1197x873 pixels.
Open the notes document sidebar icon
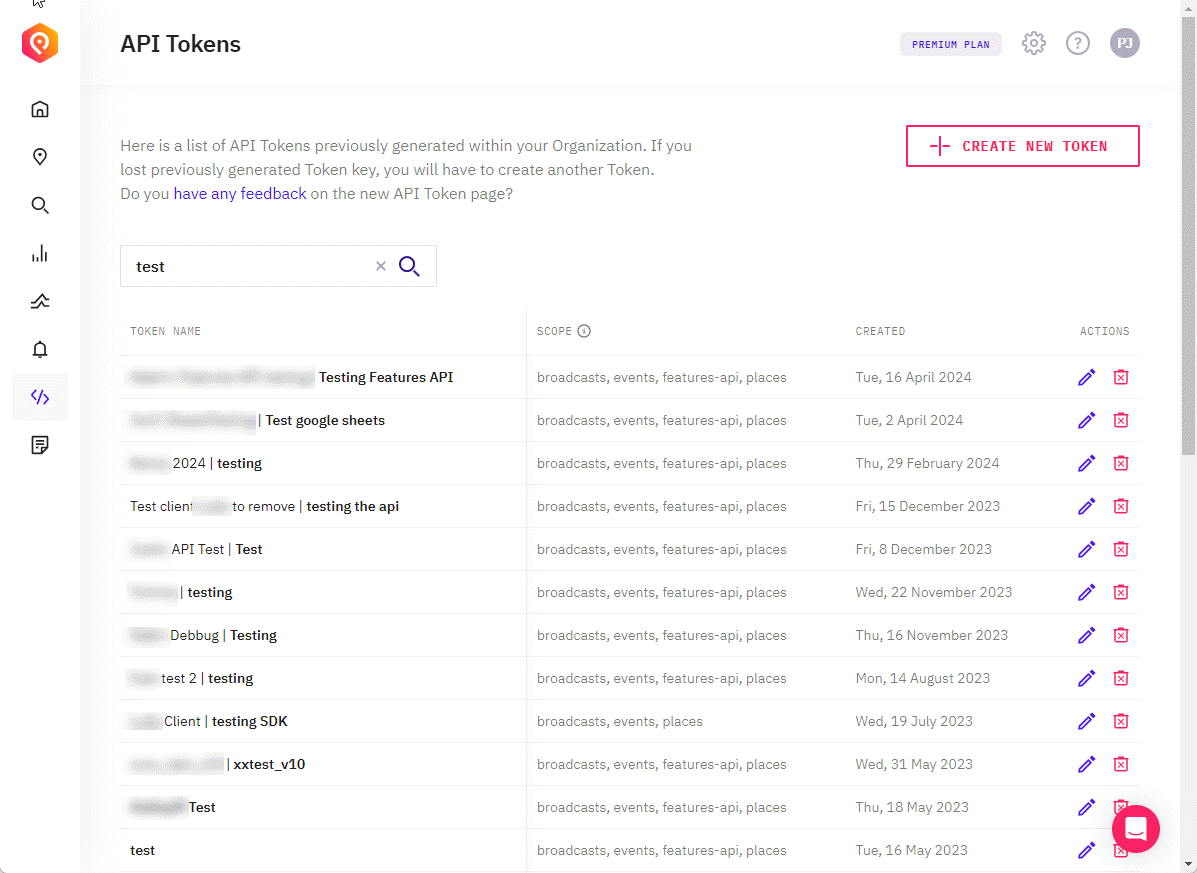point(40,445)
